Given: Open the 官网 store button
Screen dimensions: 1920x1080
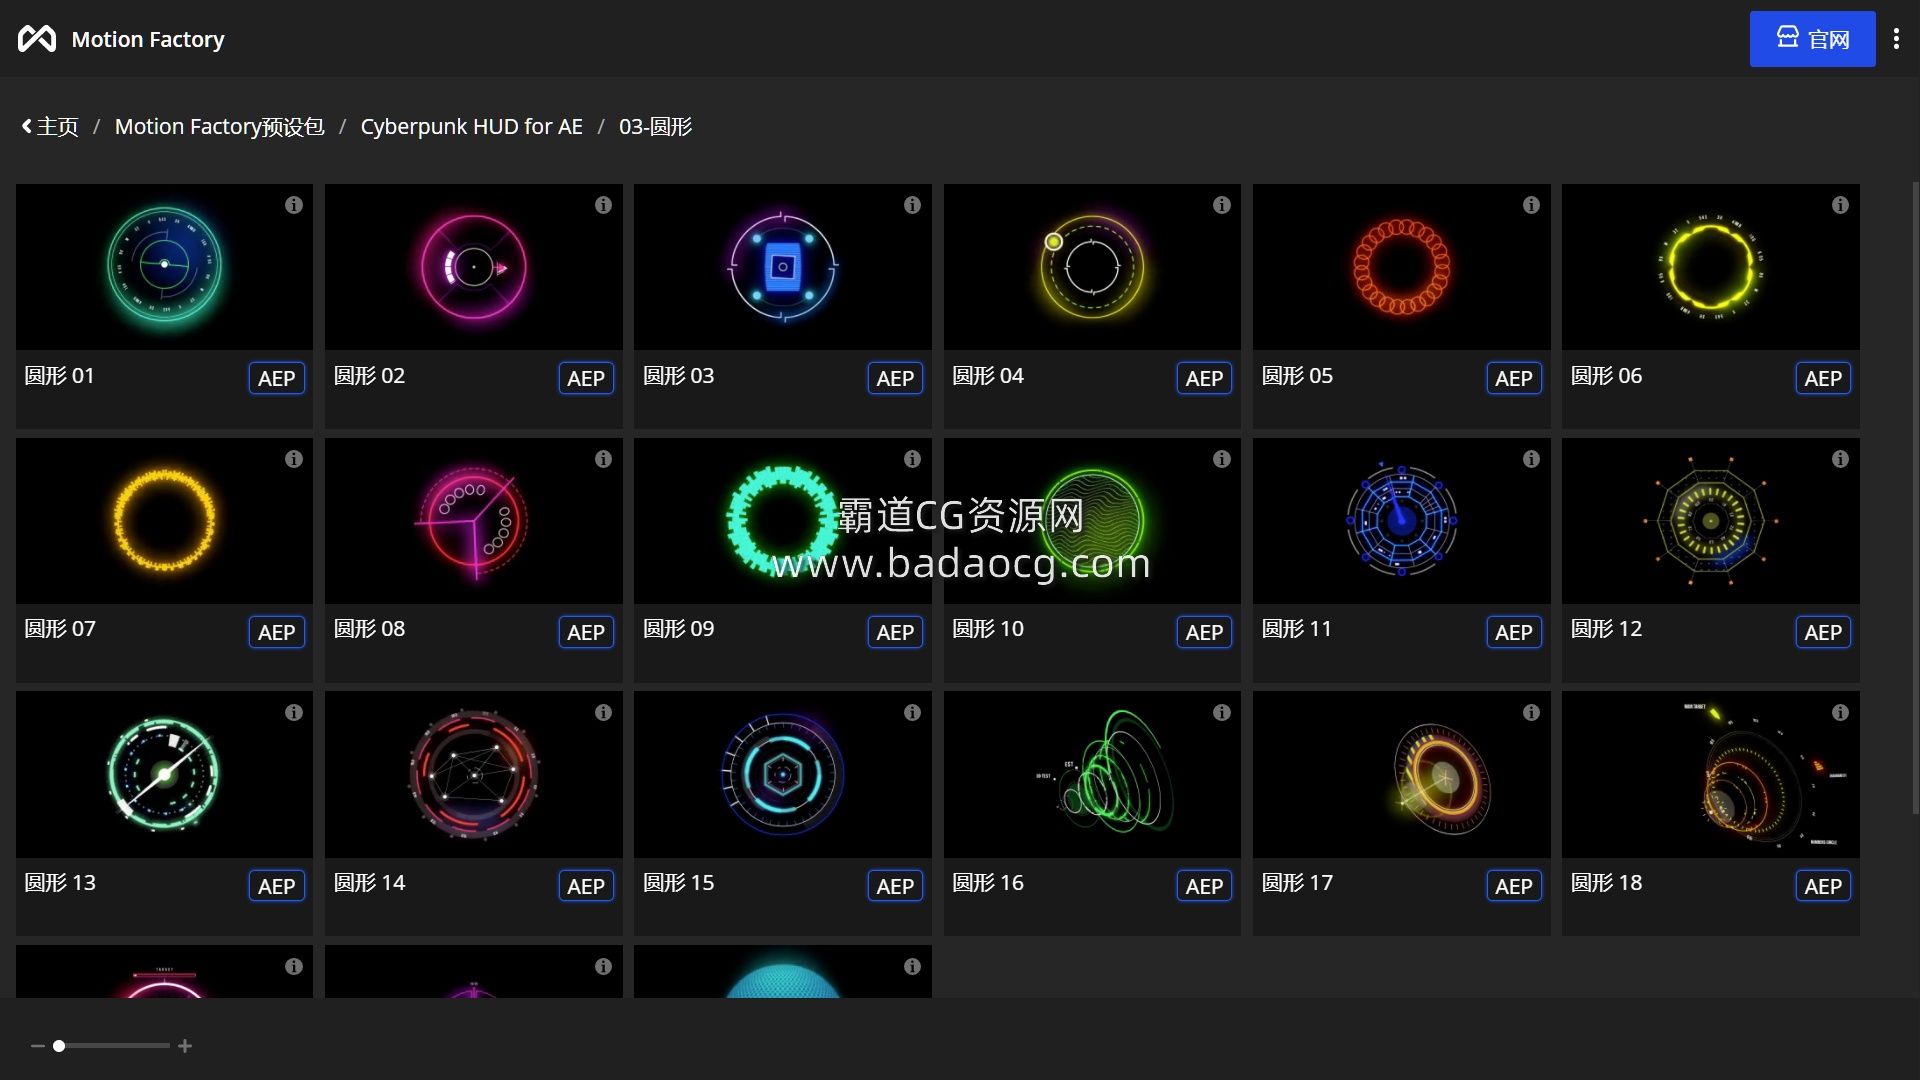Looking at the screenshot, I should (1812, 39).
